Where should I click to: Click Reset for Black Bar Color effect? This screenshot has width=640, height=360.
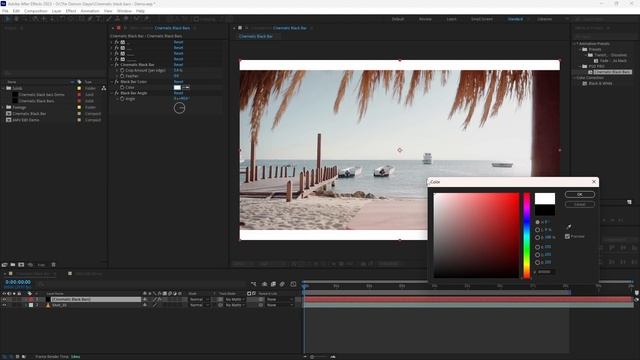(x=178, y=82)
